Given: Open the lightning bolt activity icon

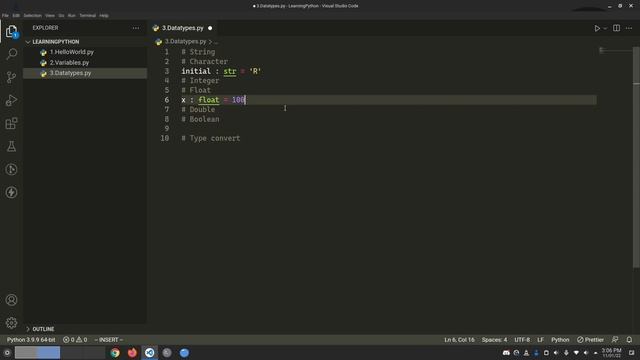Looking at the screenshot, I should [x=11, y=192].
